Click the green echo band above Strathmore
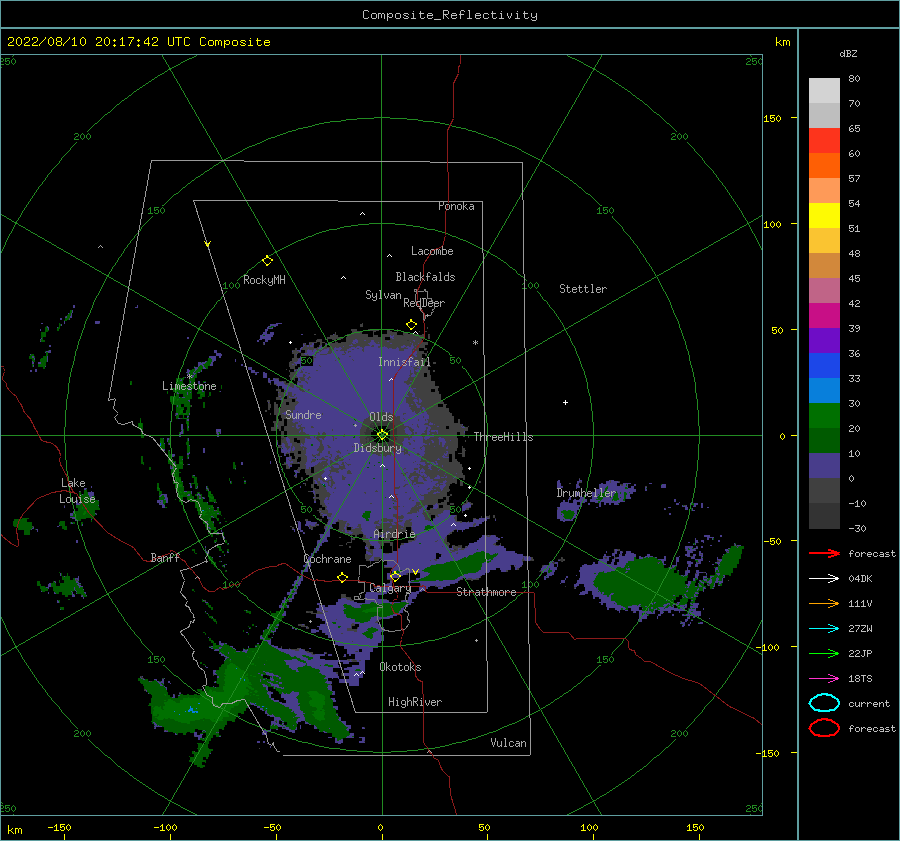The image size is (900, 841). point(456,567)
